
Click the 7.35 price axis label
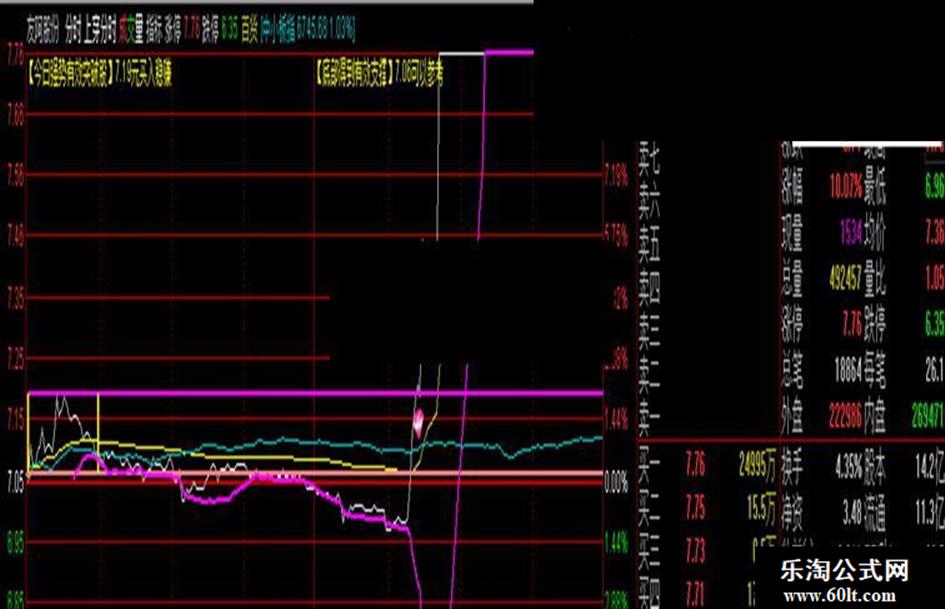[16, 298]
